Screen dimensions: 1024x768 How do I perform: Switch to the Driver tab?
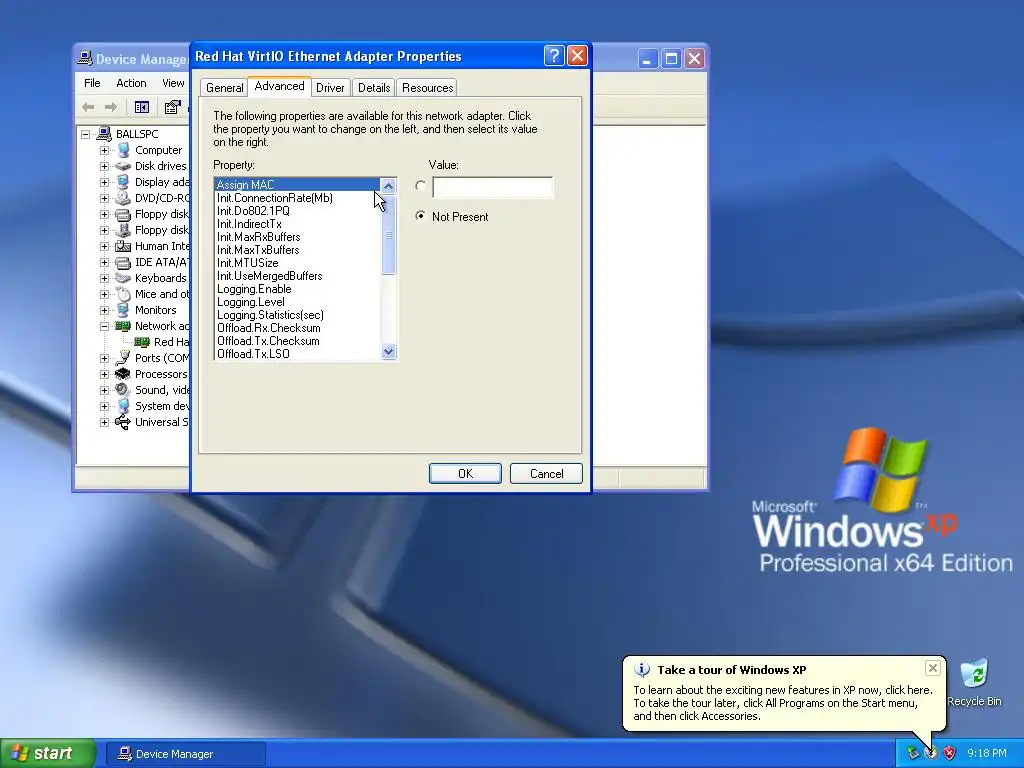point(330,88)
